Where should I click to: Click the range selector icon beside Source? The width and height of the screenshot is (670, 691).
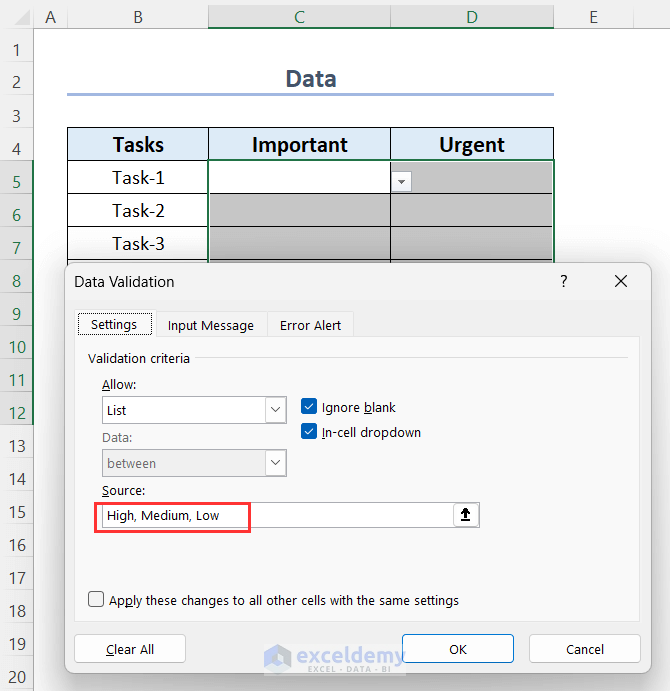pos(466,515)
